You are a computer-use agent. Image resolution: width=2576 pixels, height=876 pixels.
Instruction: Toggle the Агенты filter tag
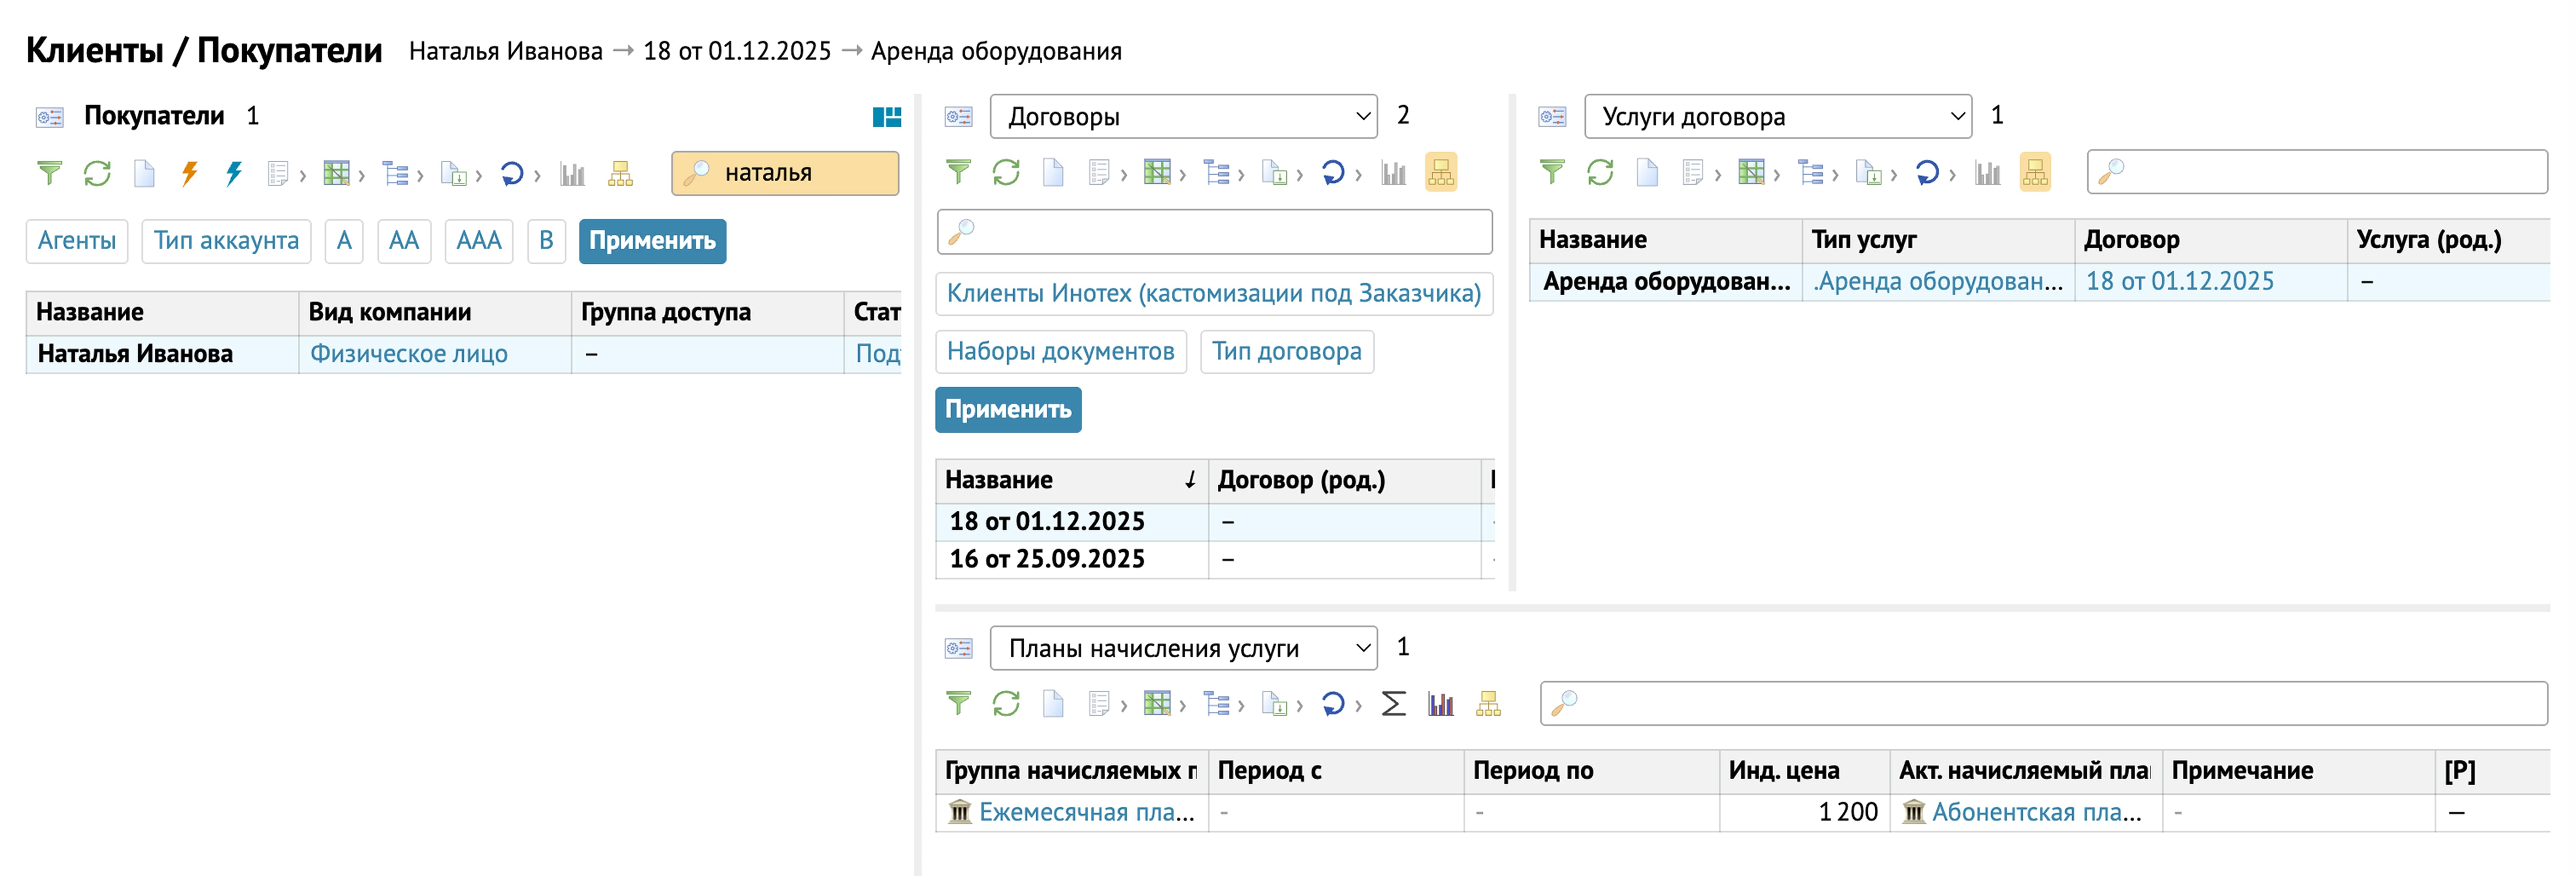click(77, 241)
